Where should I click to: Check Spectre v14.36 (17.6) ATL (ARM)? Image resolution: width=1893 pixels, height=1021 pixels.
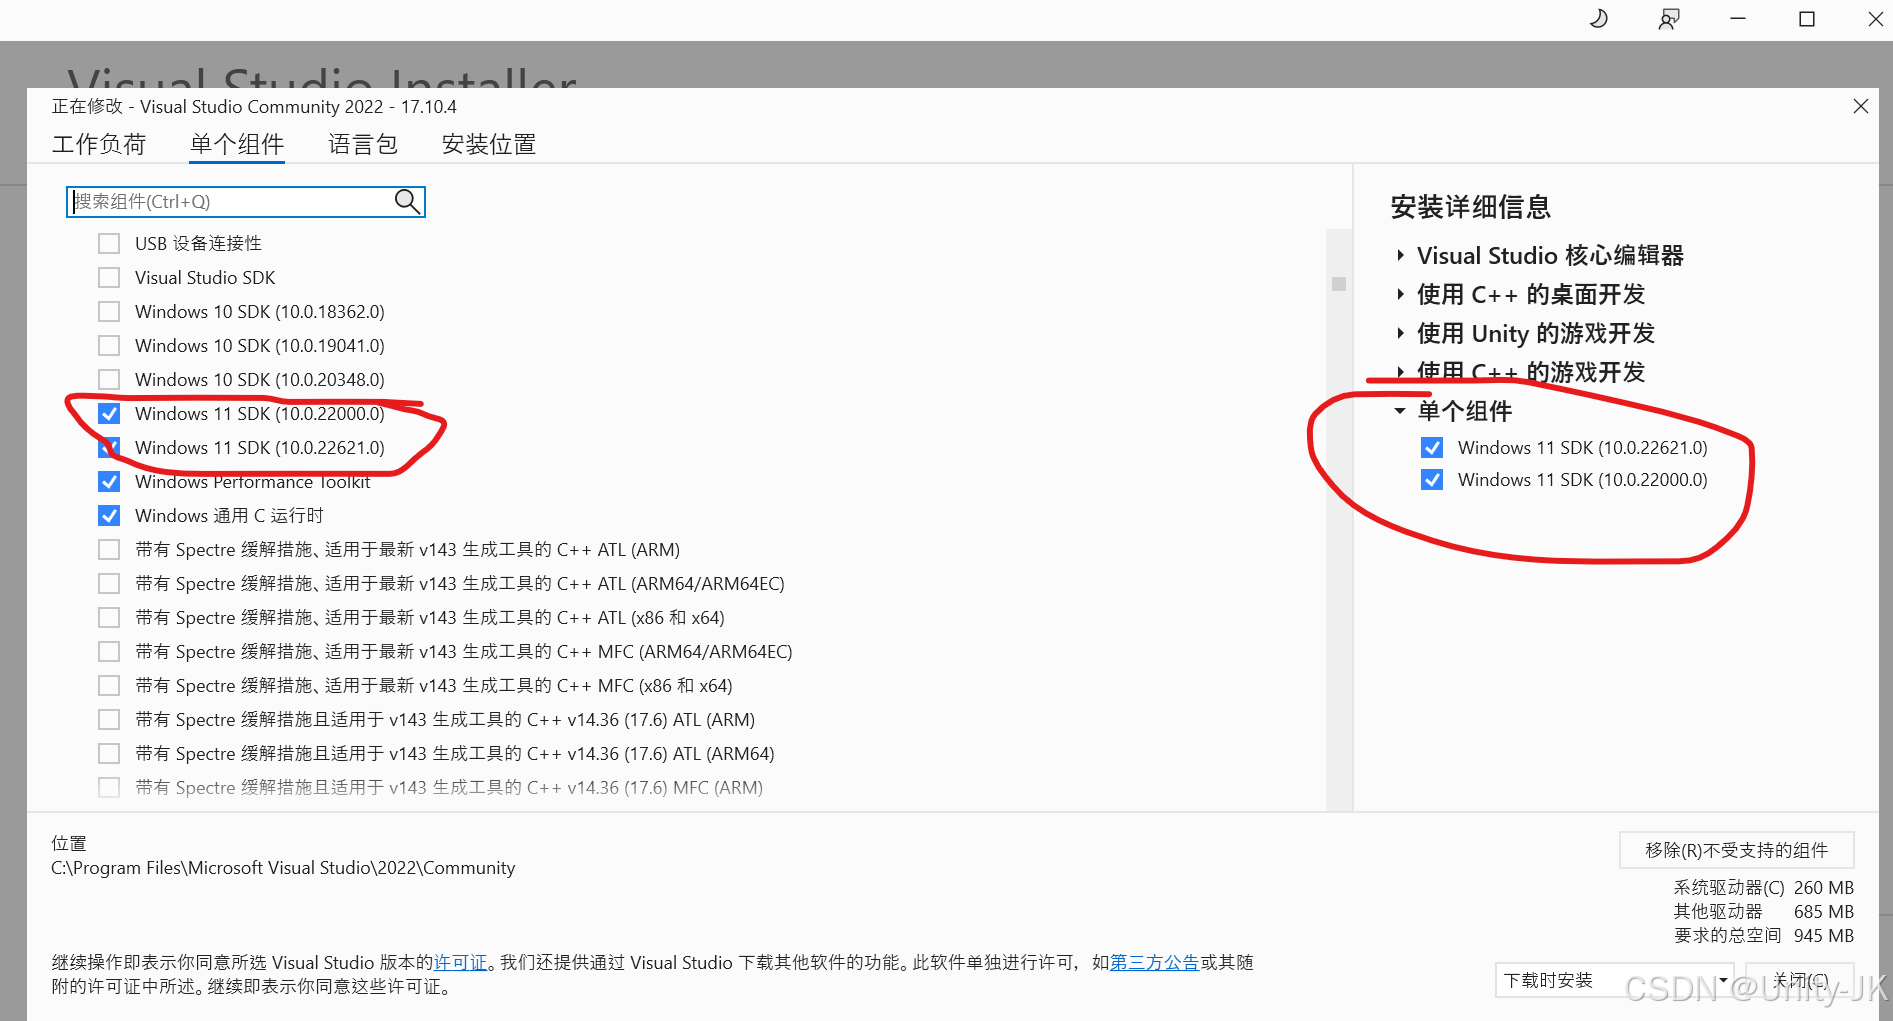109,719
